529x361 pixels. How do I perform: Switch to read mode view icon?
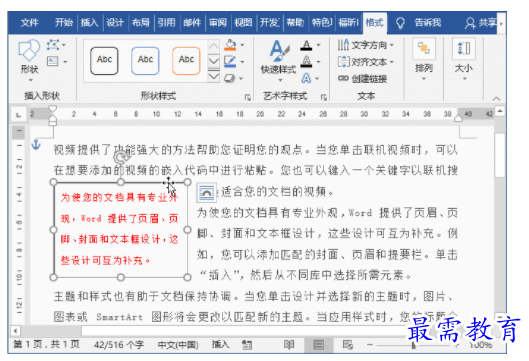click(288, 344)
